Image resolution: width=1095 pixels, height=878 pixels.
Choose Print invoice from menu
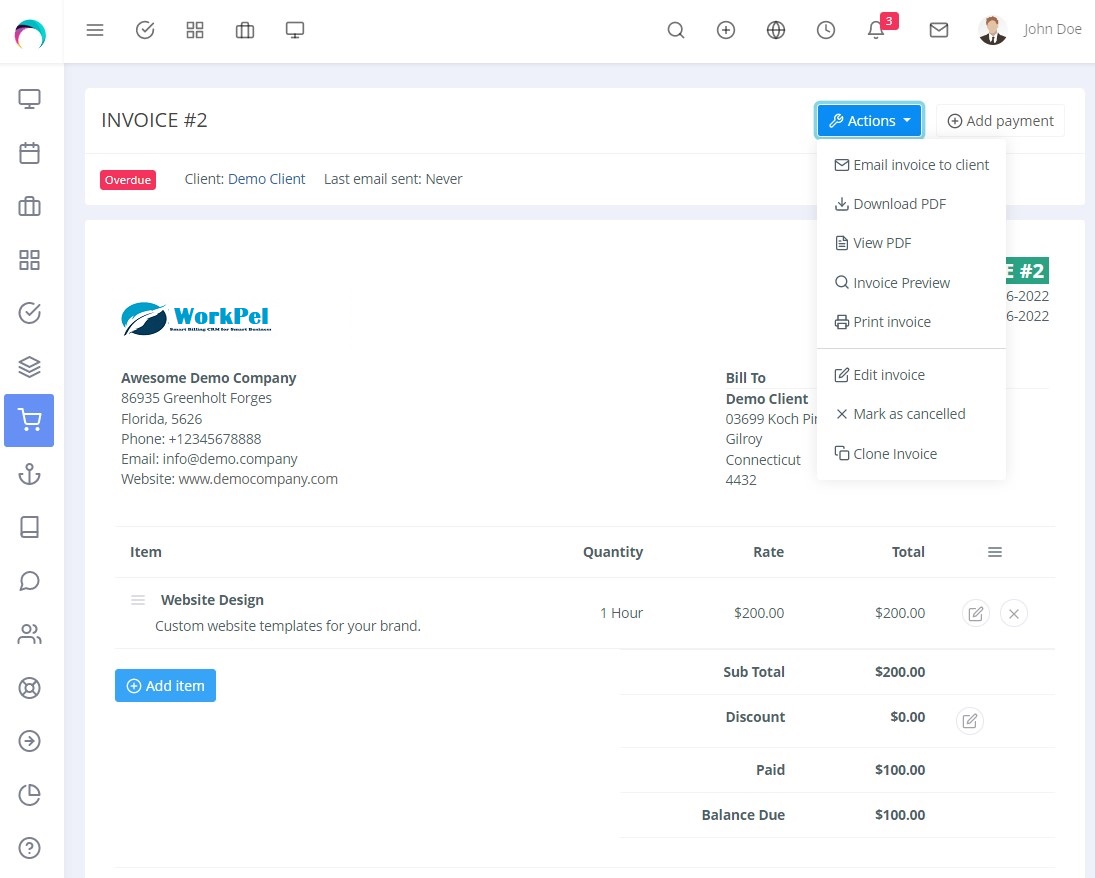click(x=911, y=322)
